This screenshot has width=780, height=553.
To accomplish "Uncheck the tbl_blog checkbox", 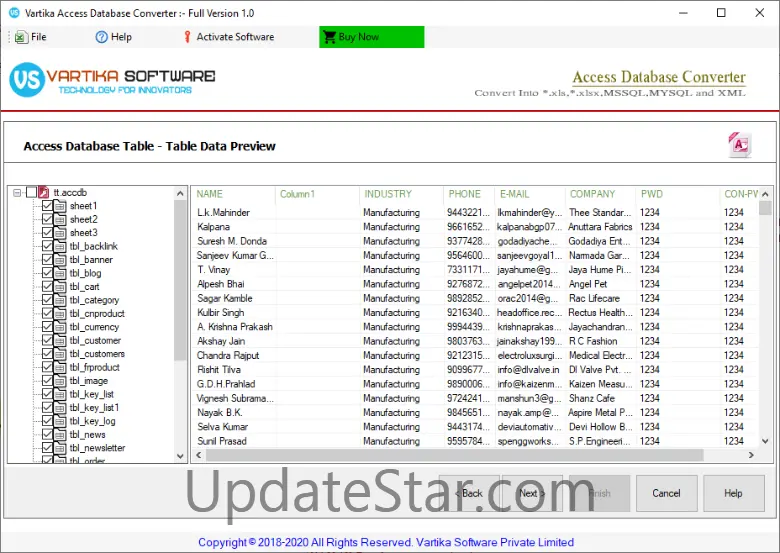I will [x=47, y=273].
